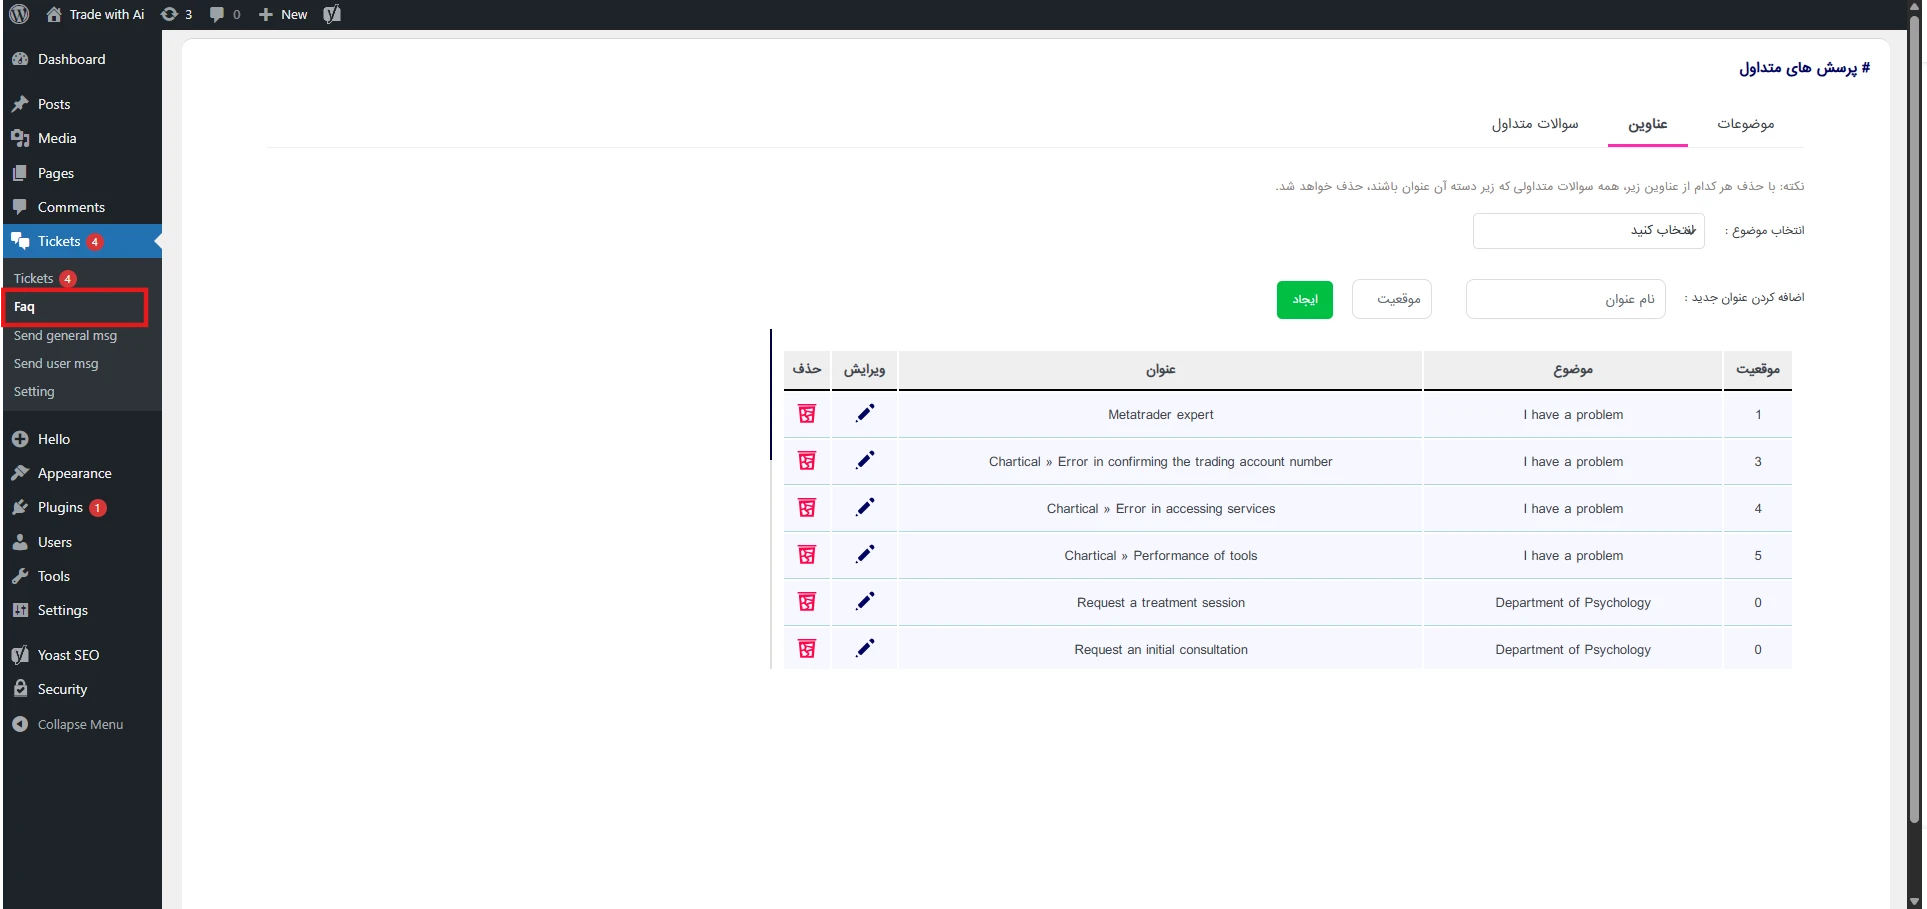This screenshot has width=1927, height=909.
Task: Open the comments bubble in admin bar
Action: coord(225,14)
